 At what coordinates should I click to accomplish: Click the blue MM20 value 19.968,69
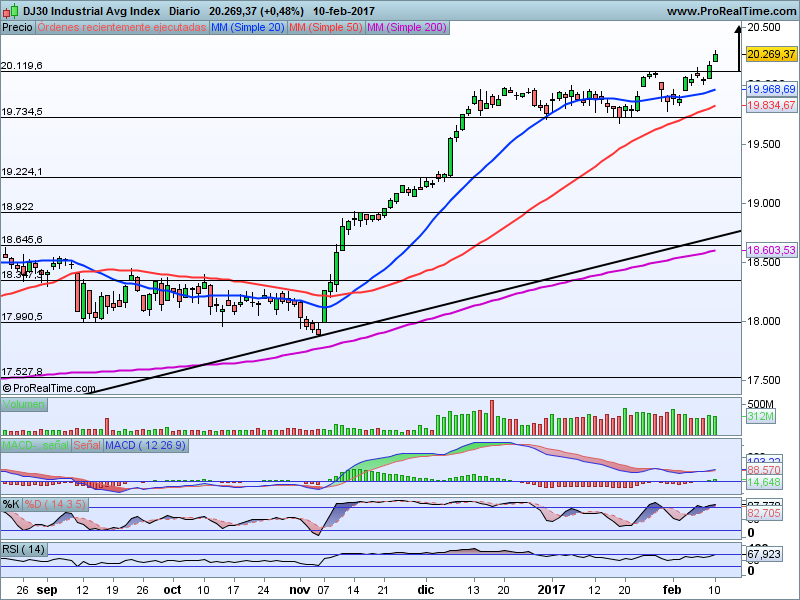pos(771,89)
